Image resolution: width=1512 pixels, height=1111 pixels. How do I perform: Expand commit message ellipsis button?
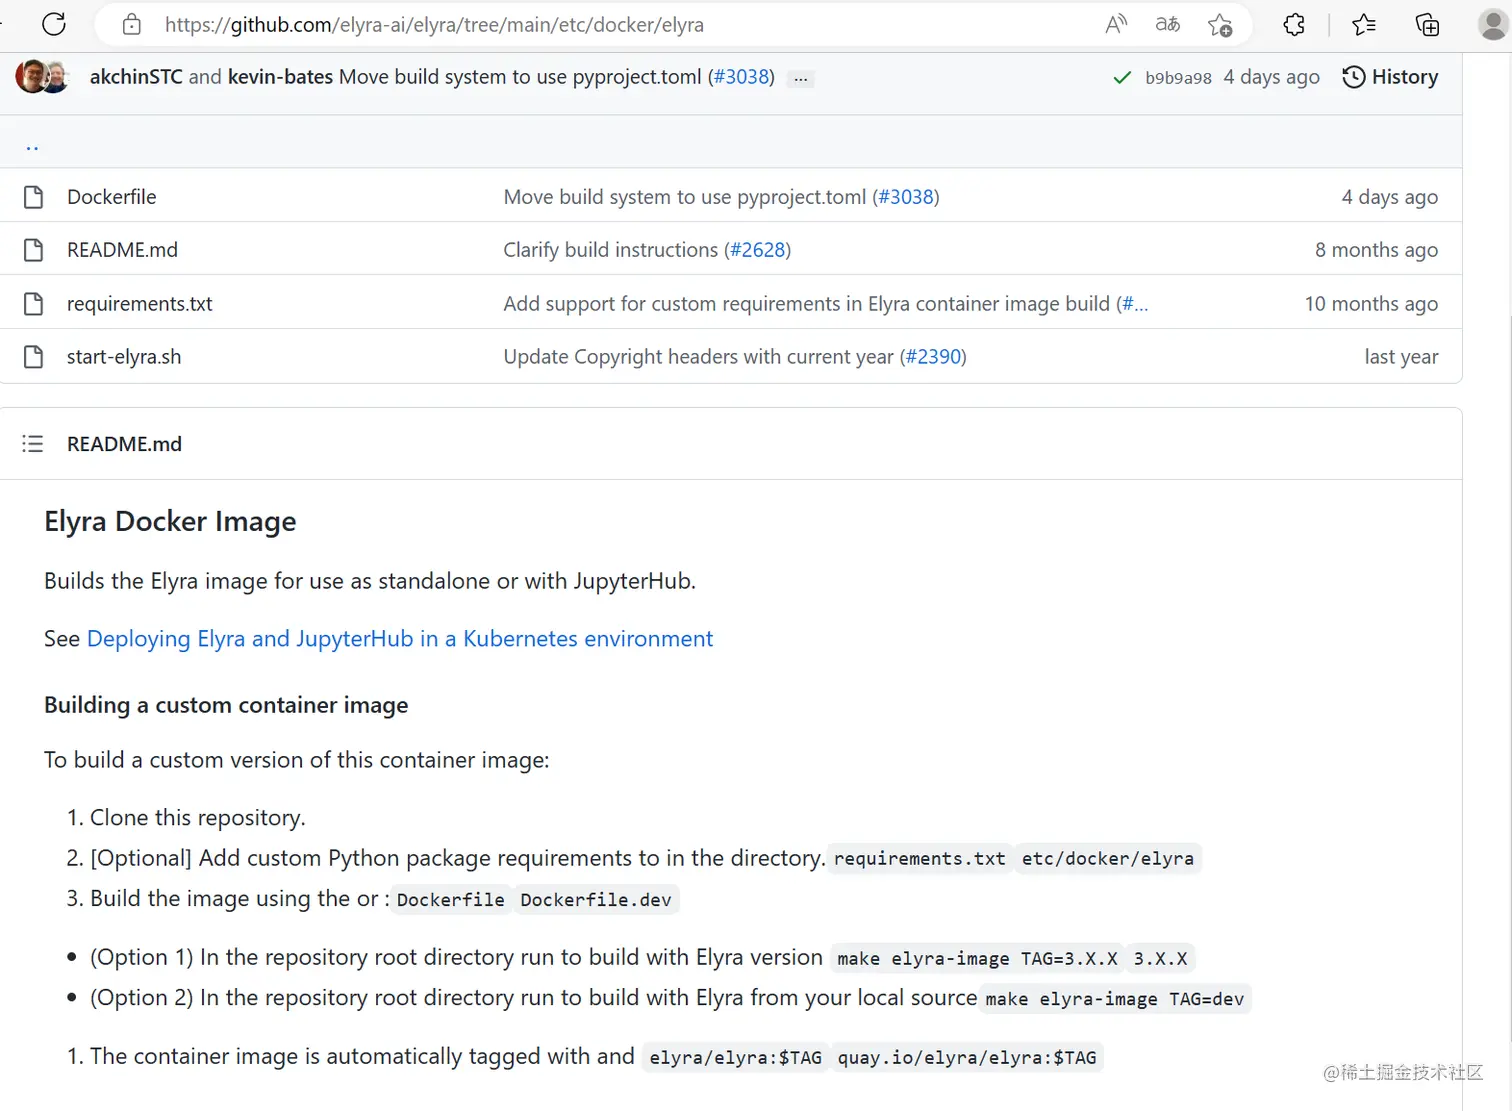point(800,78)
